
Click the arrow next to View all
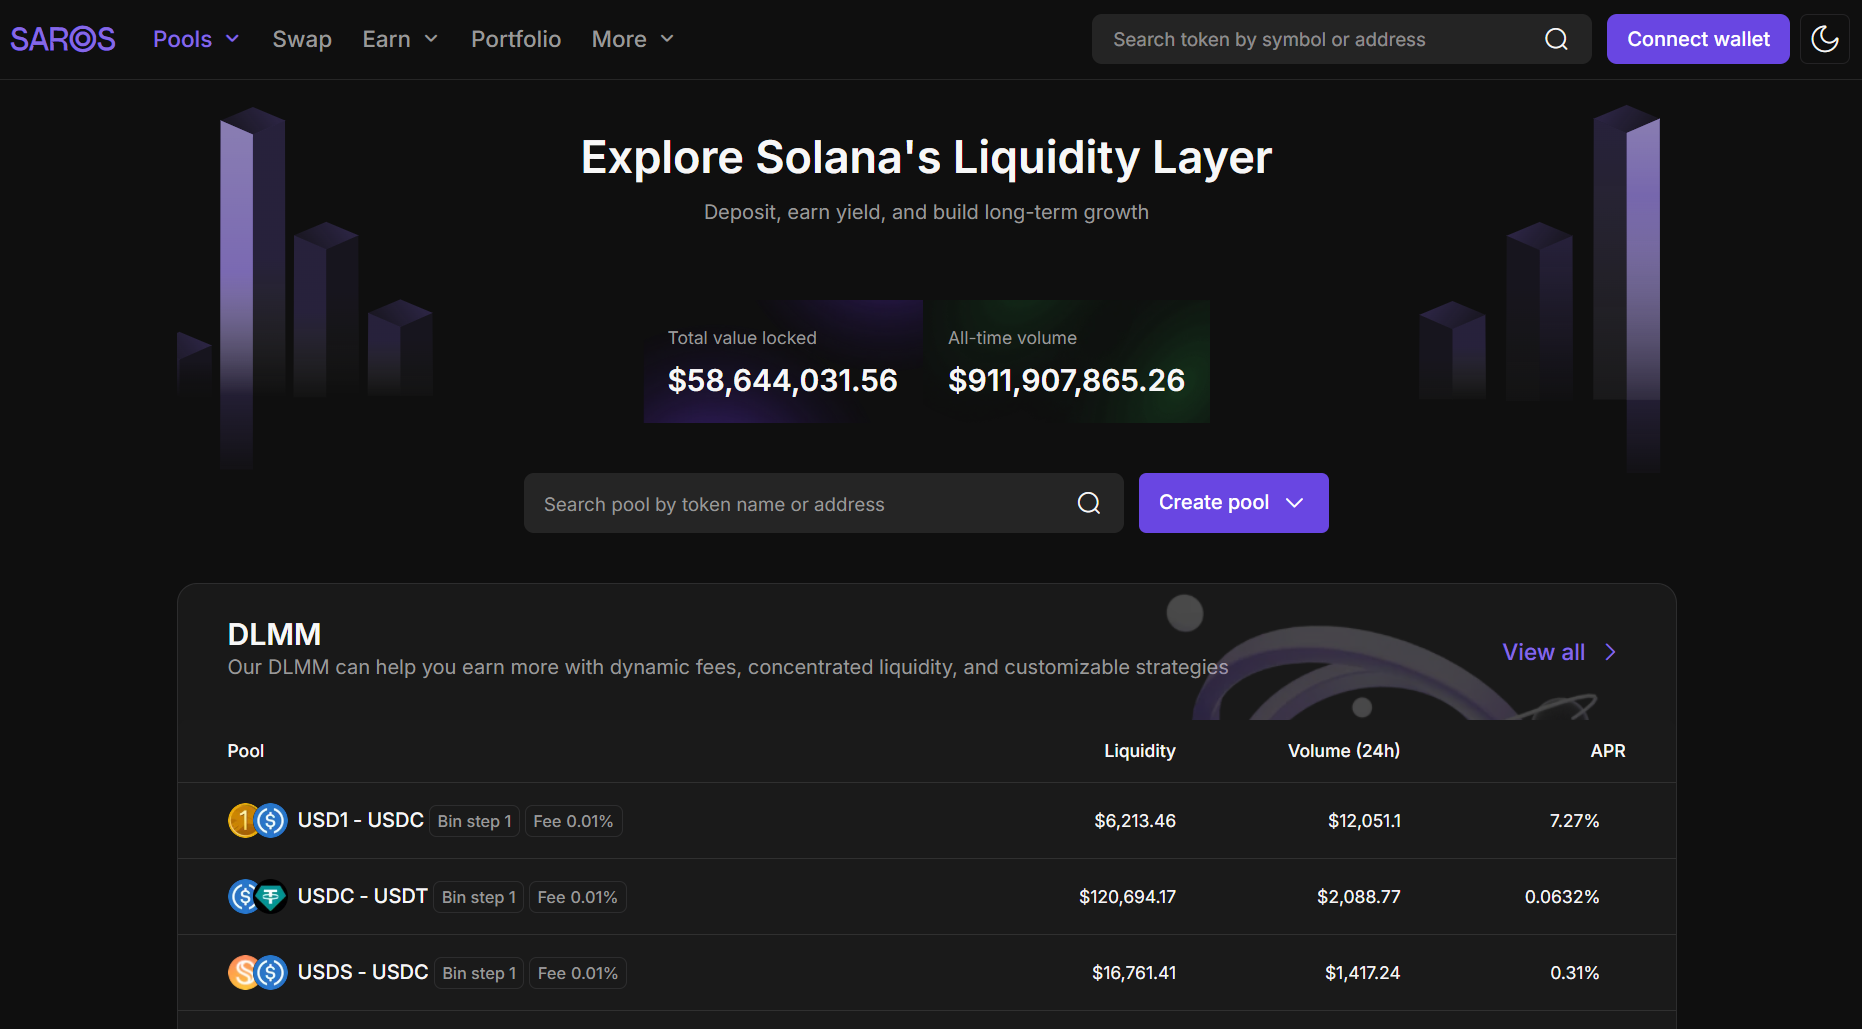coord(1610,652)
